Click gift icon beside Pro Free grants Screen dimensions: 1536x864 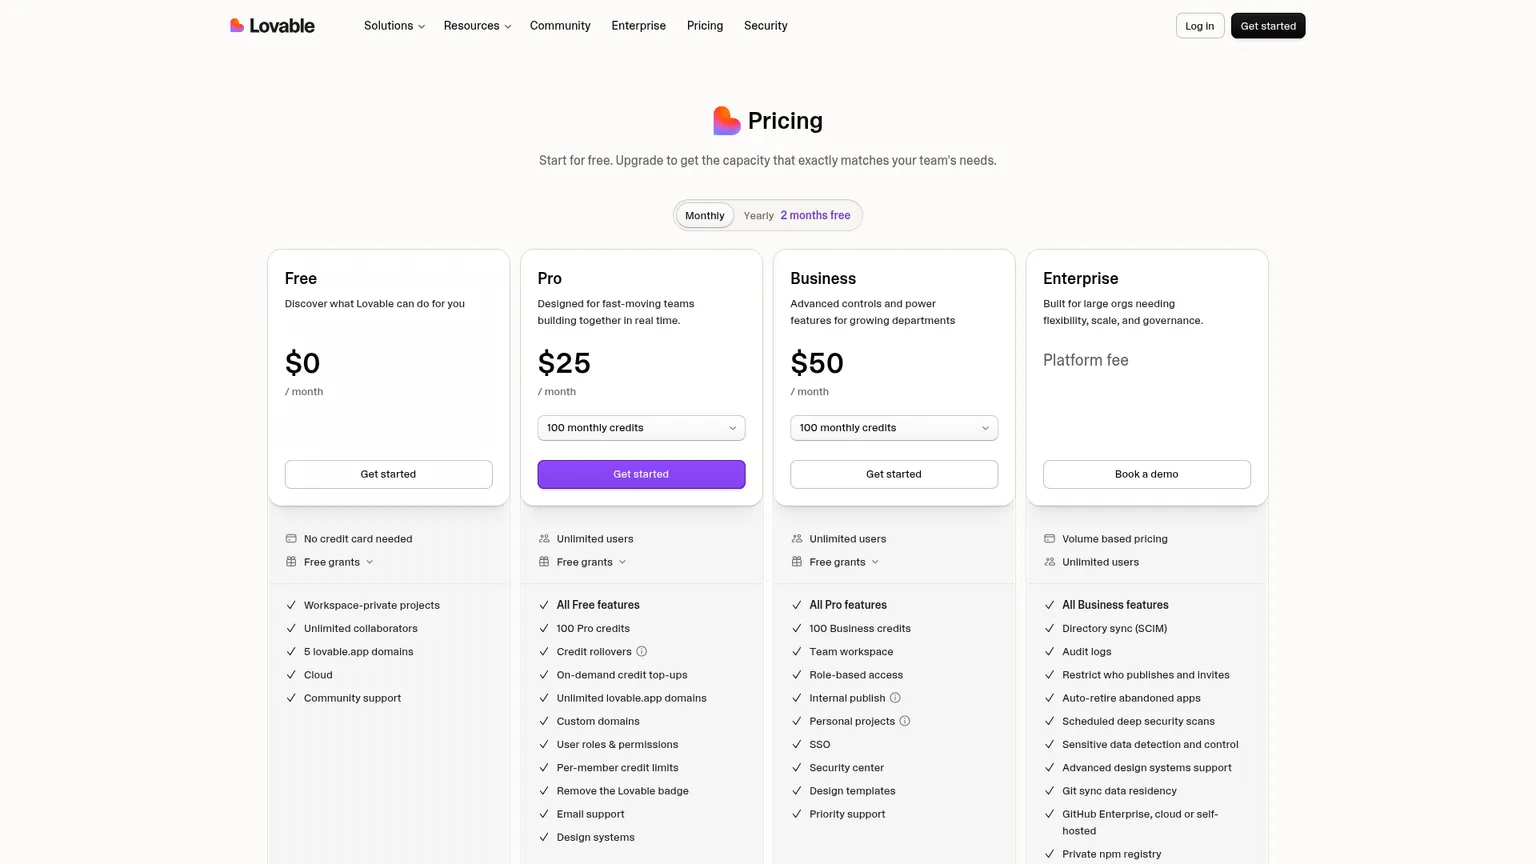[544, 562]
